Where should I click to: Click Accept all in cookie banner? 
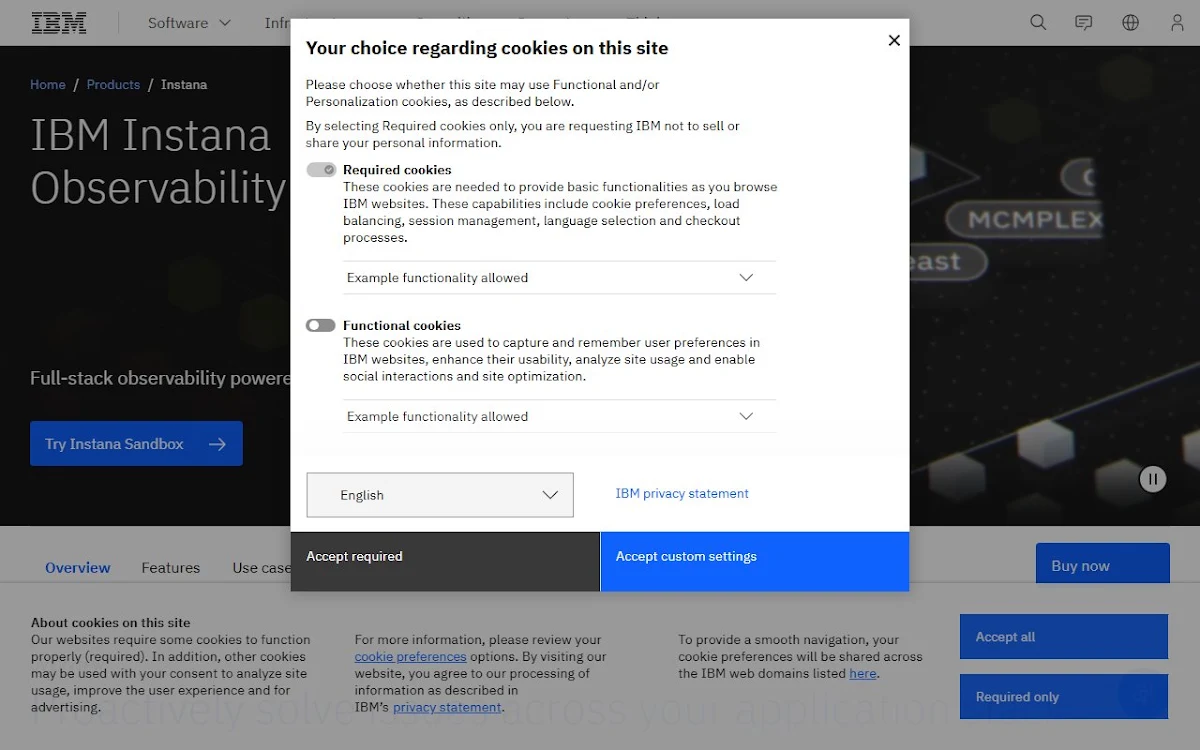click(x=1064, y=637)
